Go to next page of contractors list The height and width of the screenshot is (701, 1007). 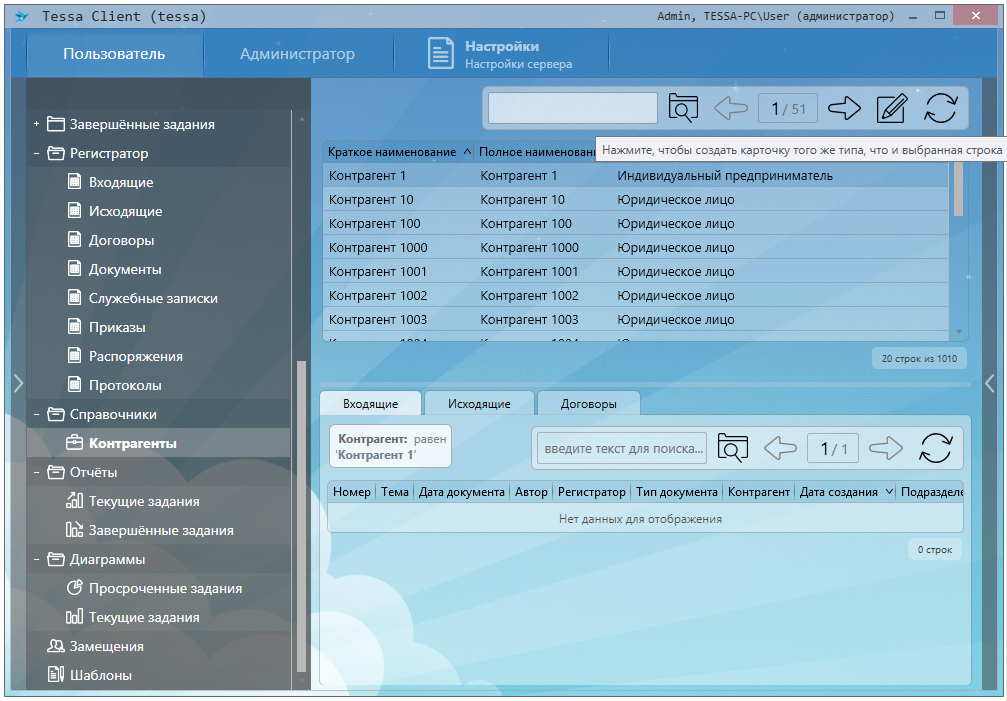pos(844,108)
